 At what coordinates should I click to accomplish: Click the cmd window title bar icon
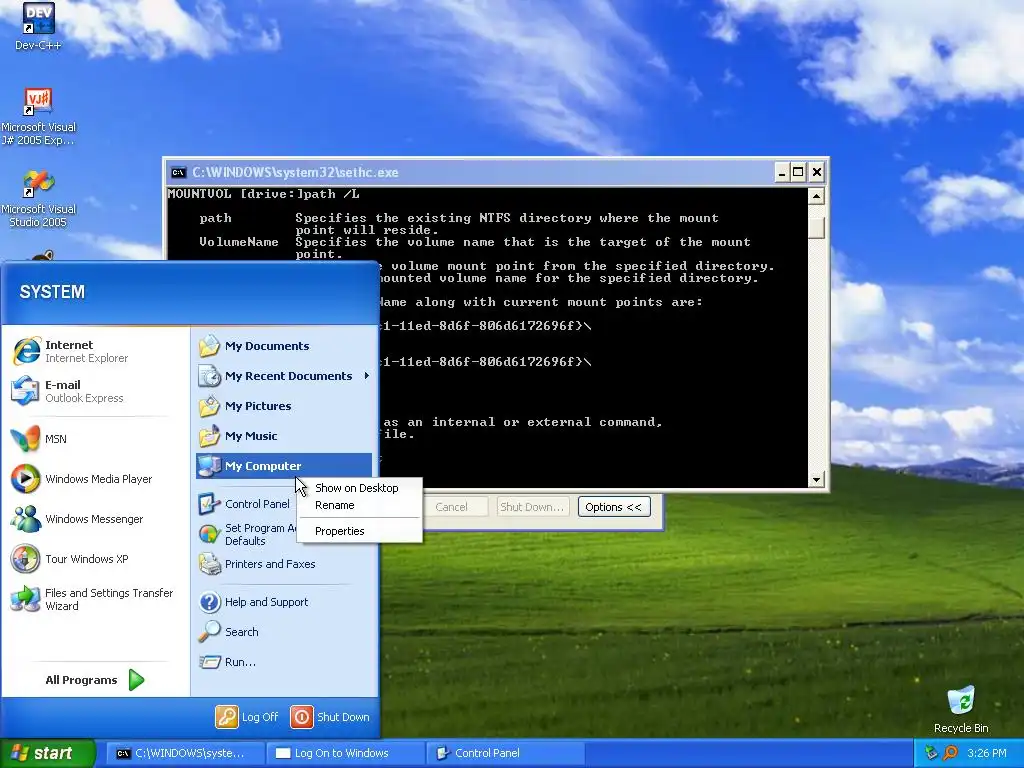[178, 172]
